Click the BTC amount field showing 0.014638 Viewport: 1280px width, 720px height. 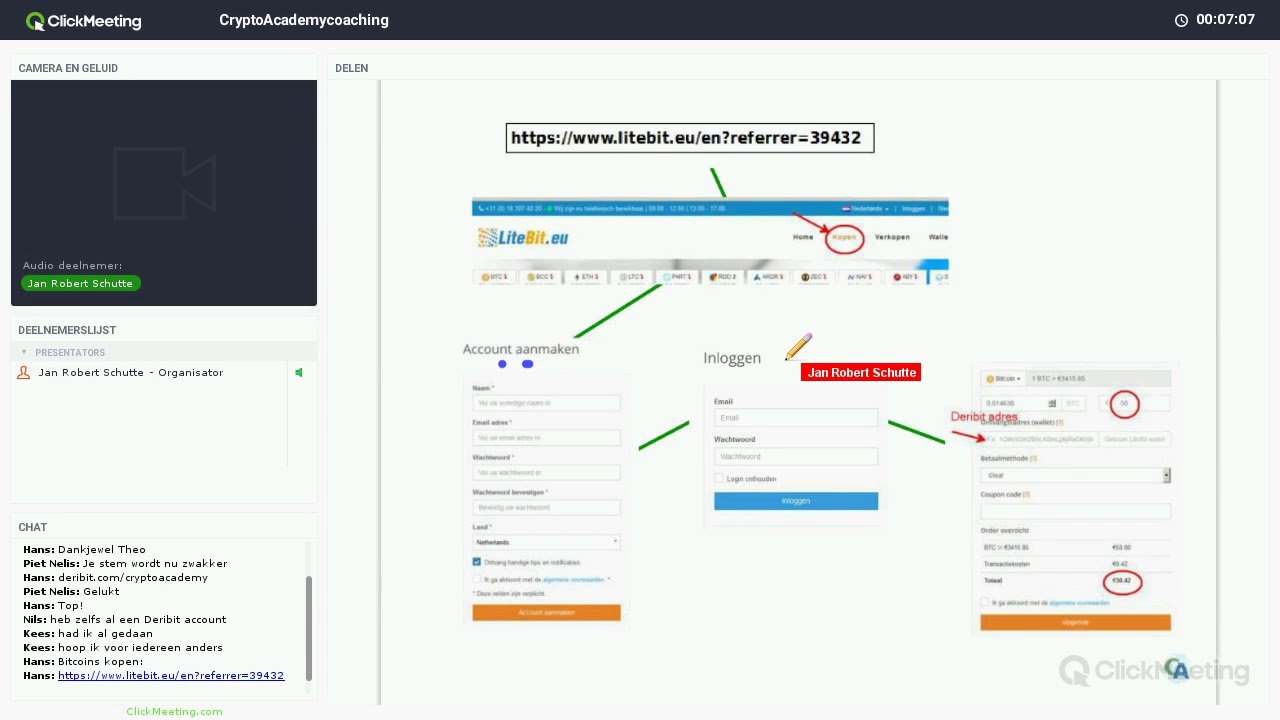1020,404
